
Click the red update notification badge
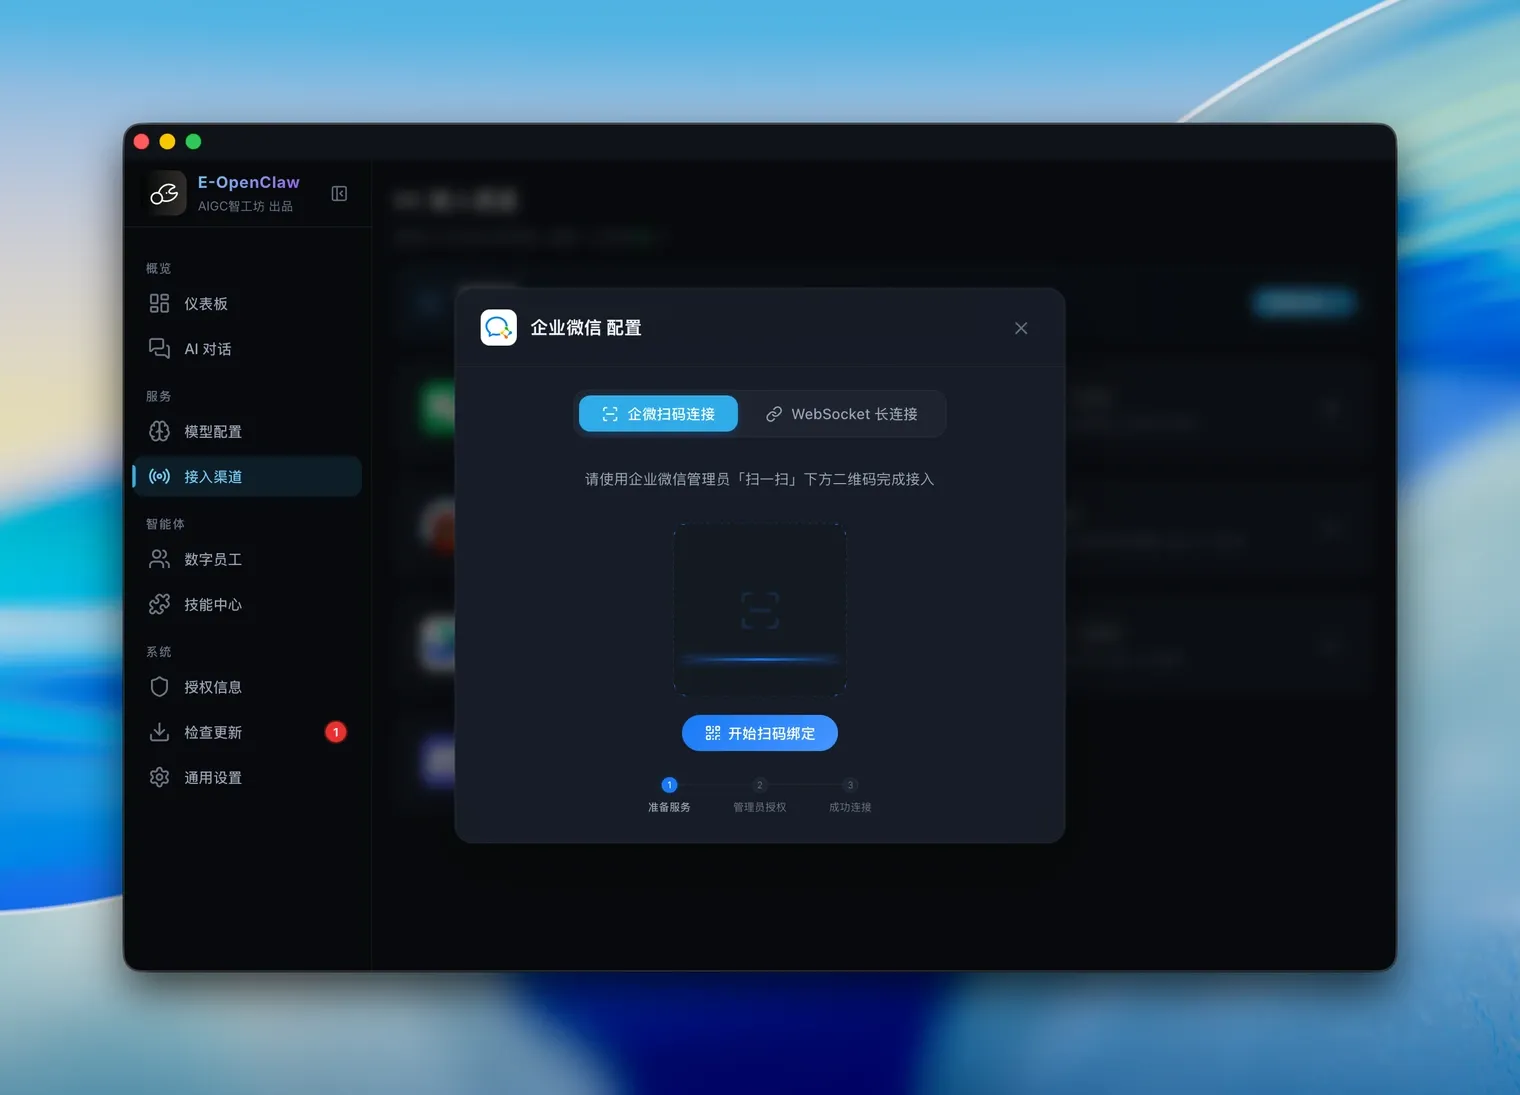click(x=336, y=732)
